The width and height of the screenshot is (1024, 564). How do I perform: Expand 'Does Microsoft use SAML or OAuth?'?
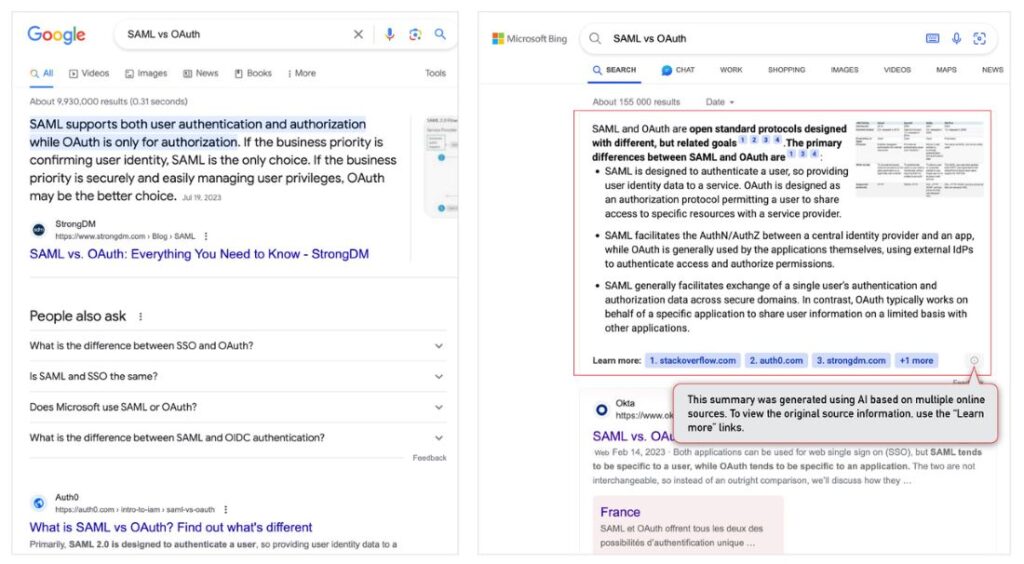pyautogui.click(x=438, y=407)
